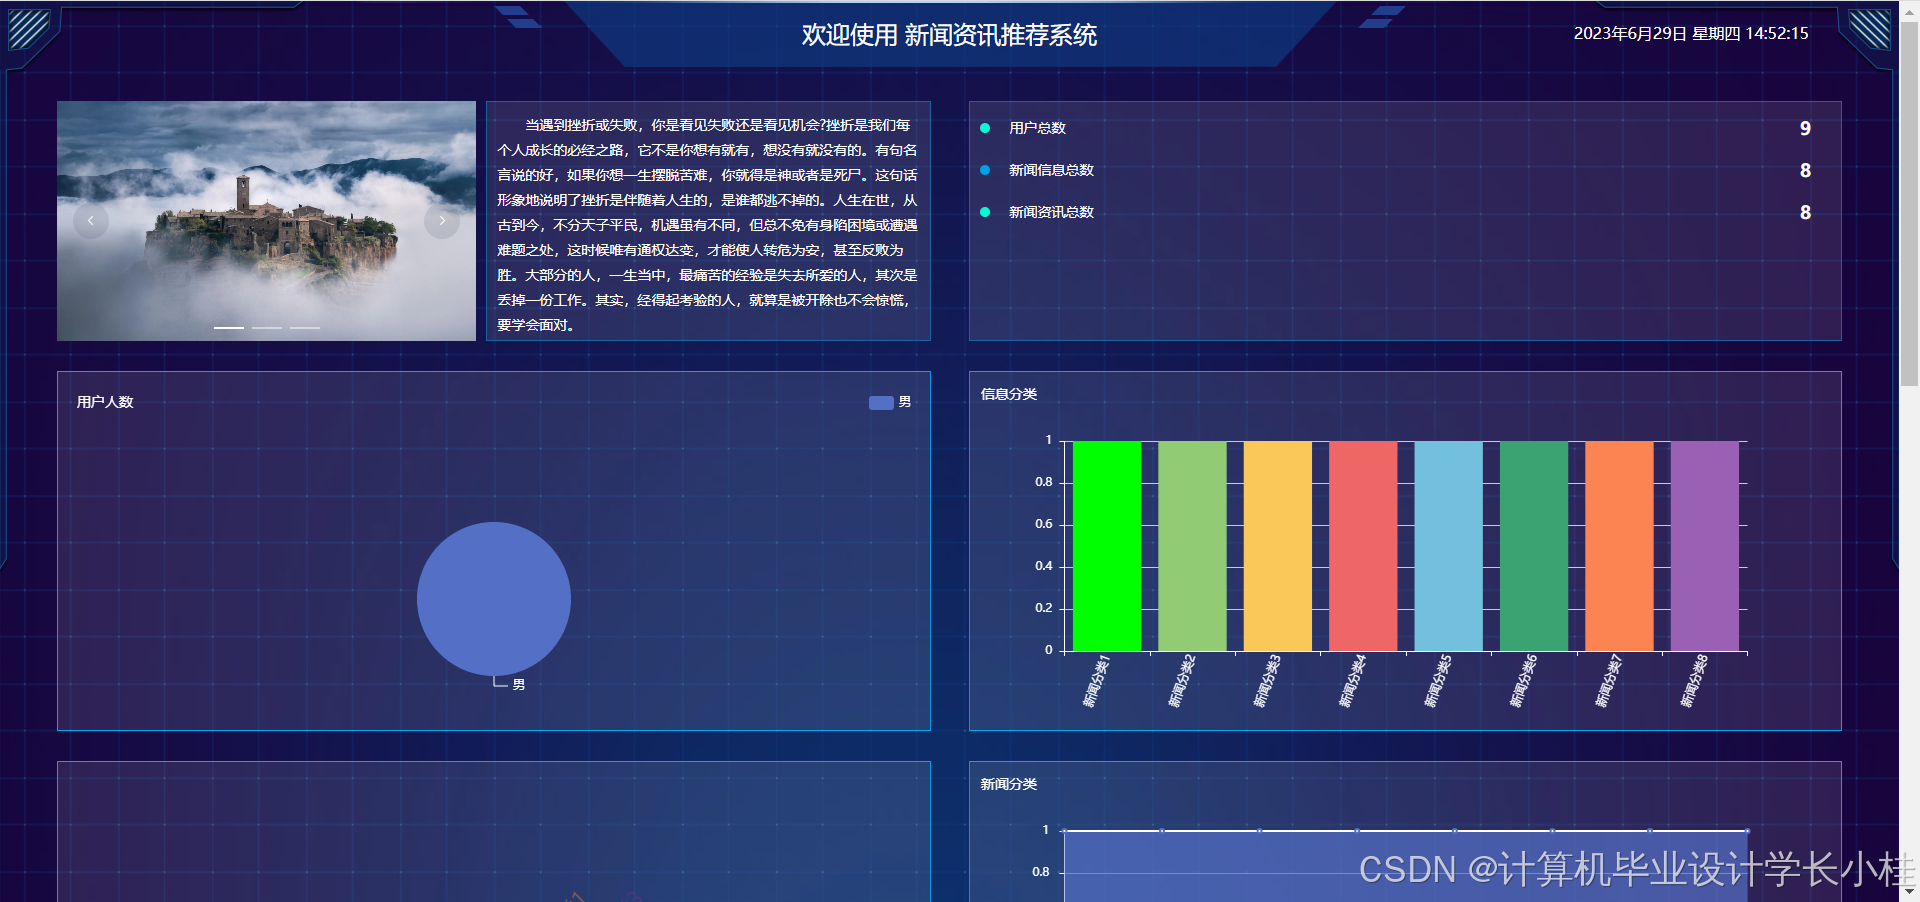Select the third carousel indicator dot

303,327
